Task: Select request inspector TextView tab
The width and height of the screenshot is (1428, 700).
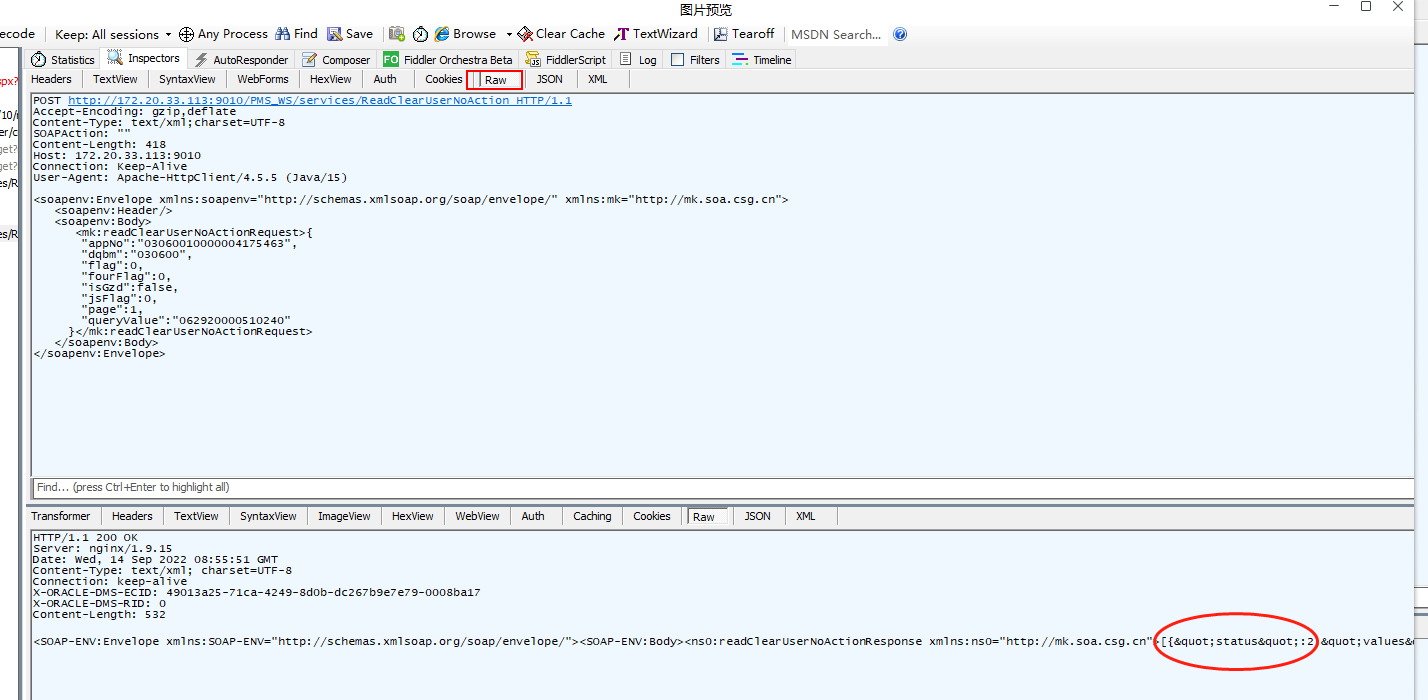Action: pyautogui.click(x=115, y=79)
